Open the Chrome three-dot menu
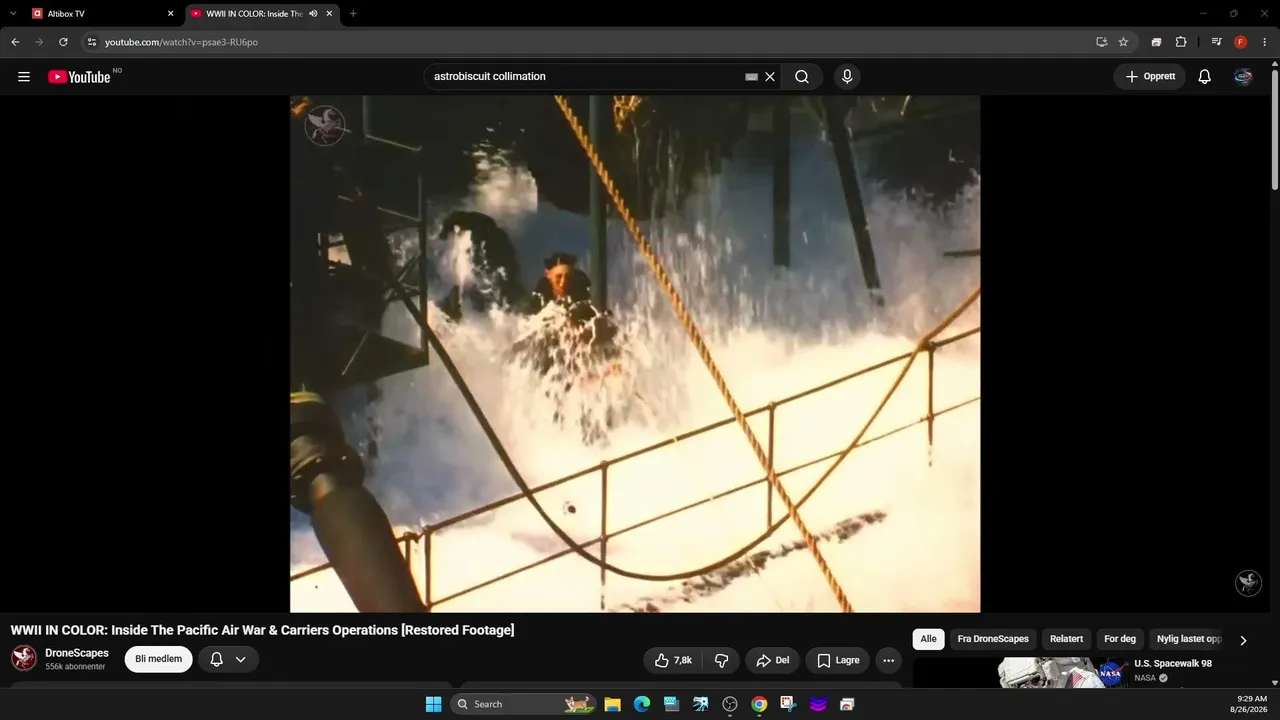 coord(1265,42)
